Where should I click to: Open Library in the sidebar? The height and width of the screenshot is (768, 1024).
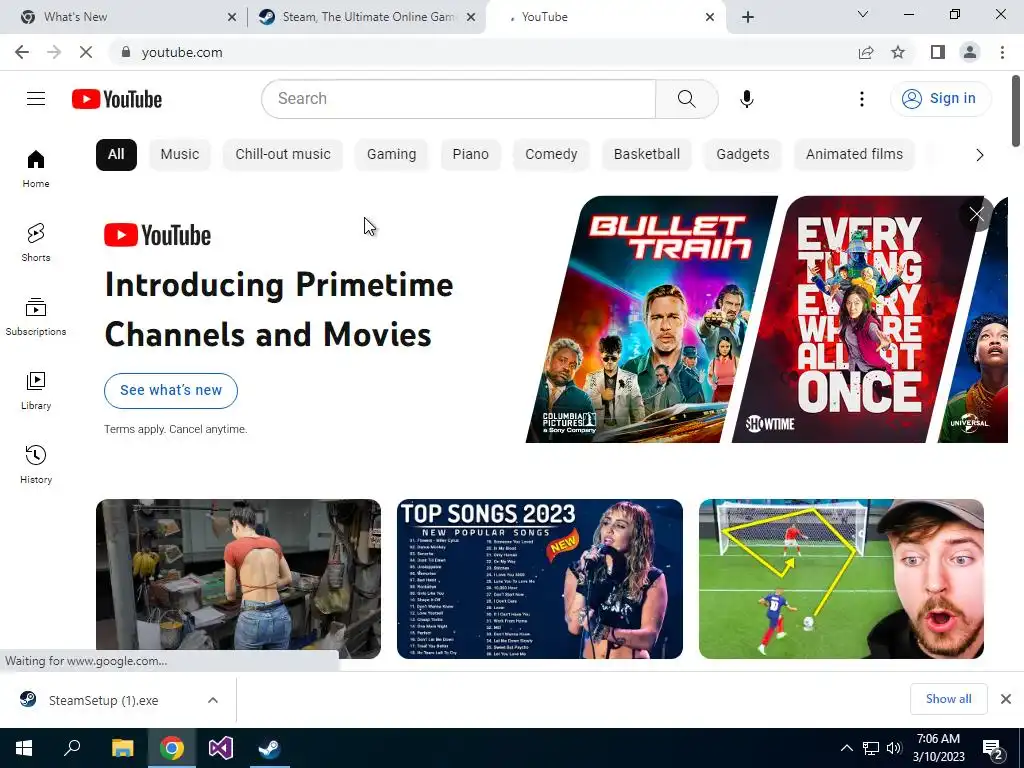tap(36, 391)
